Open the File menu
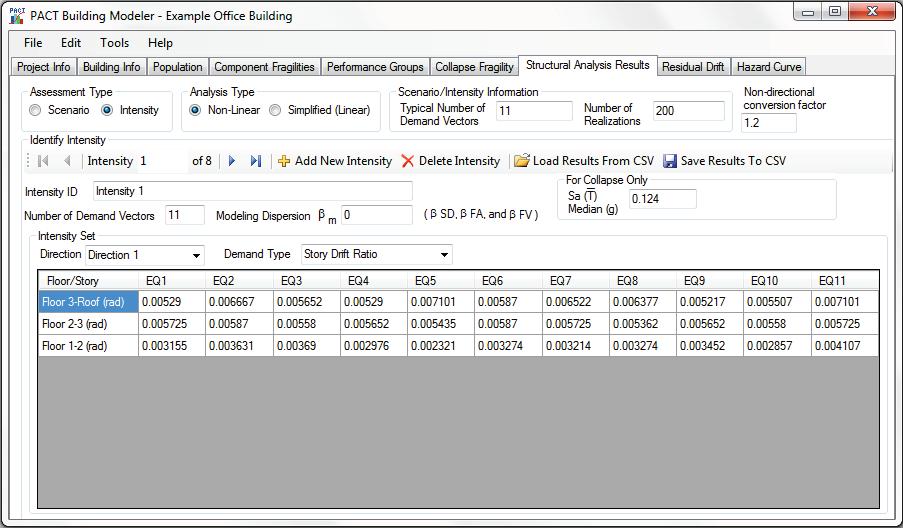903x528 pixels. point(33,43)
